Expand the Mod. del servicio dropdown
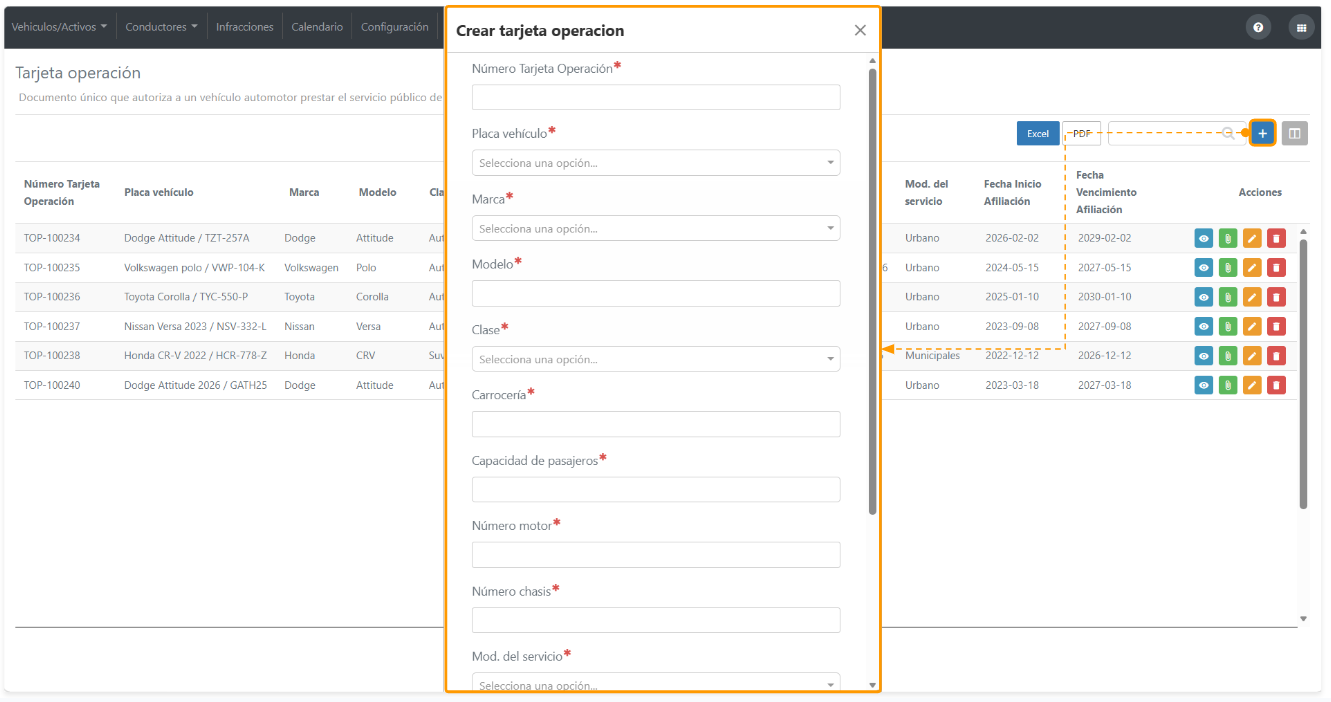Image resolution: width=1331 pixels, height=702 pixels. (656, 683)
